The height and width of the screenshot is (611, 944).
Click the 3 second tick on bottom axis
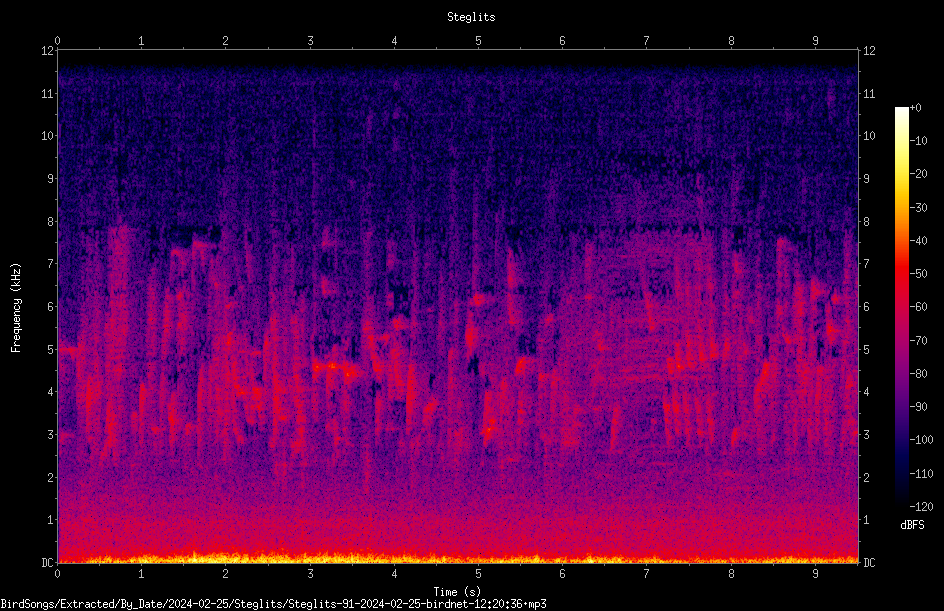tap(310, 574)
